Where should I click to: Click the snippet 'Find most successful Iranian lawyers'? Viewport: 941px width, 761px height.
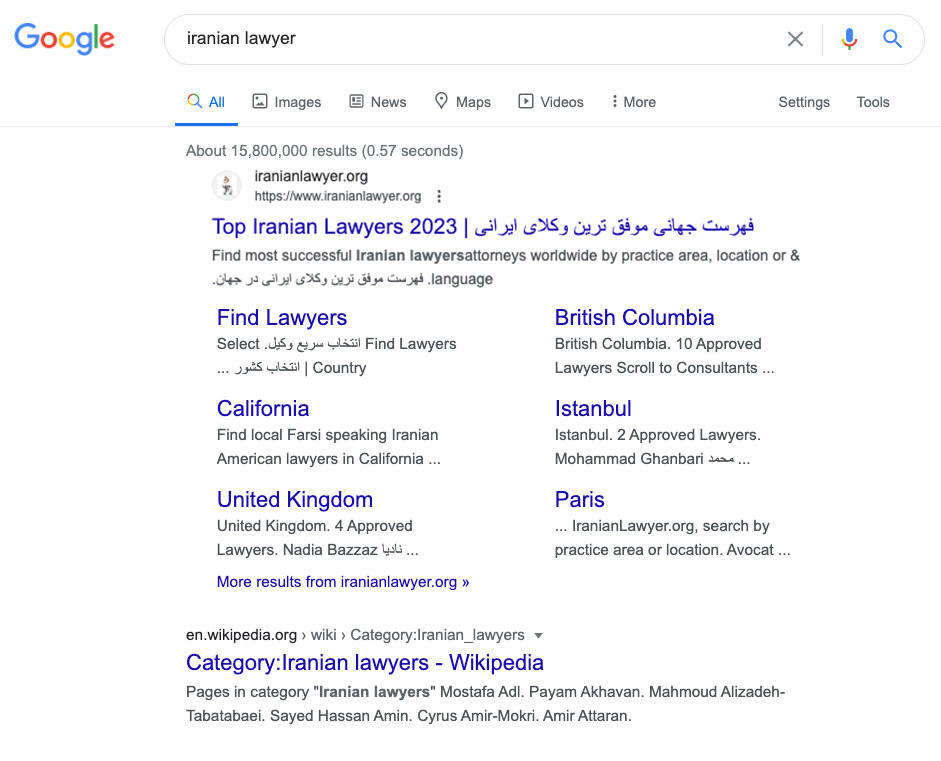[338, 256]
